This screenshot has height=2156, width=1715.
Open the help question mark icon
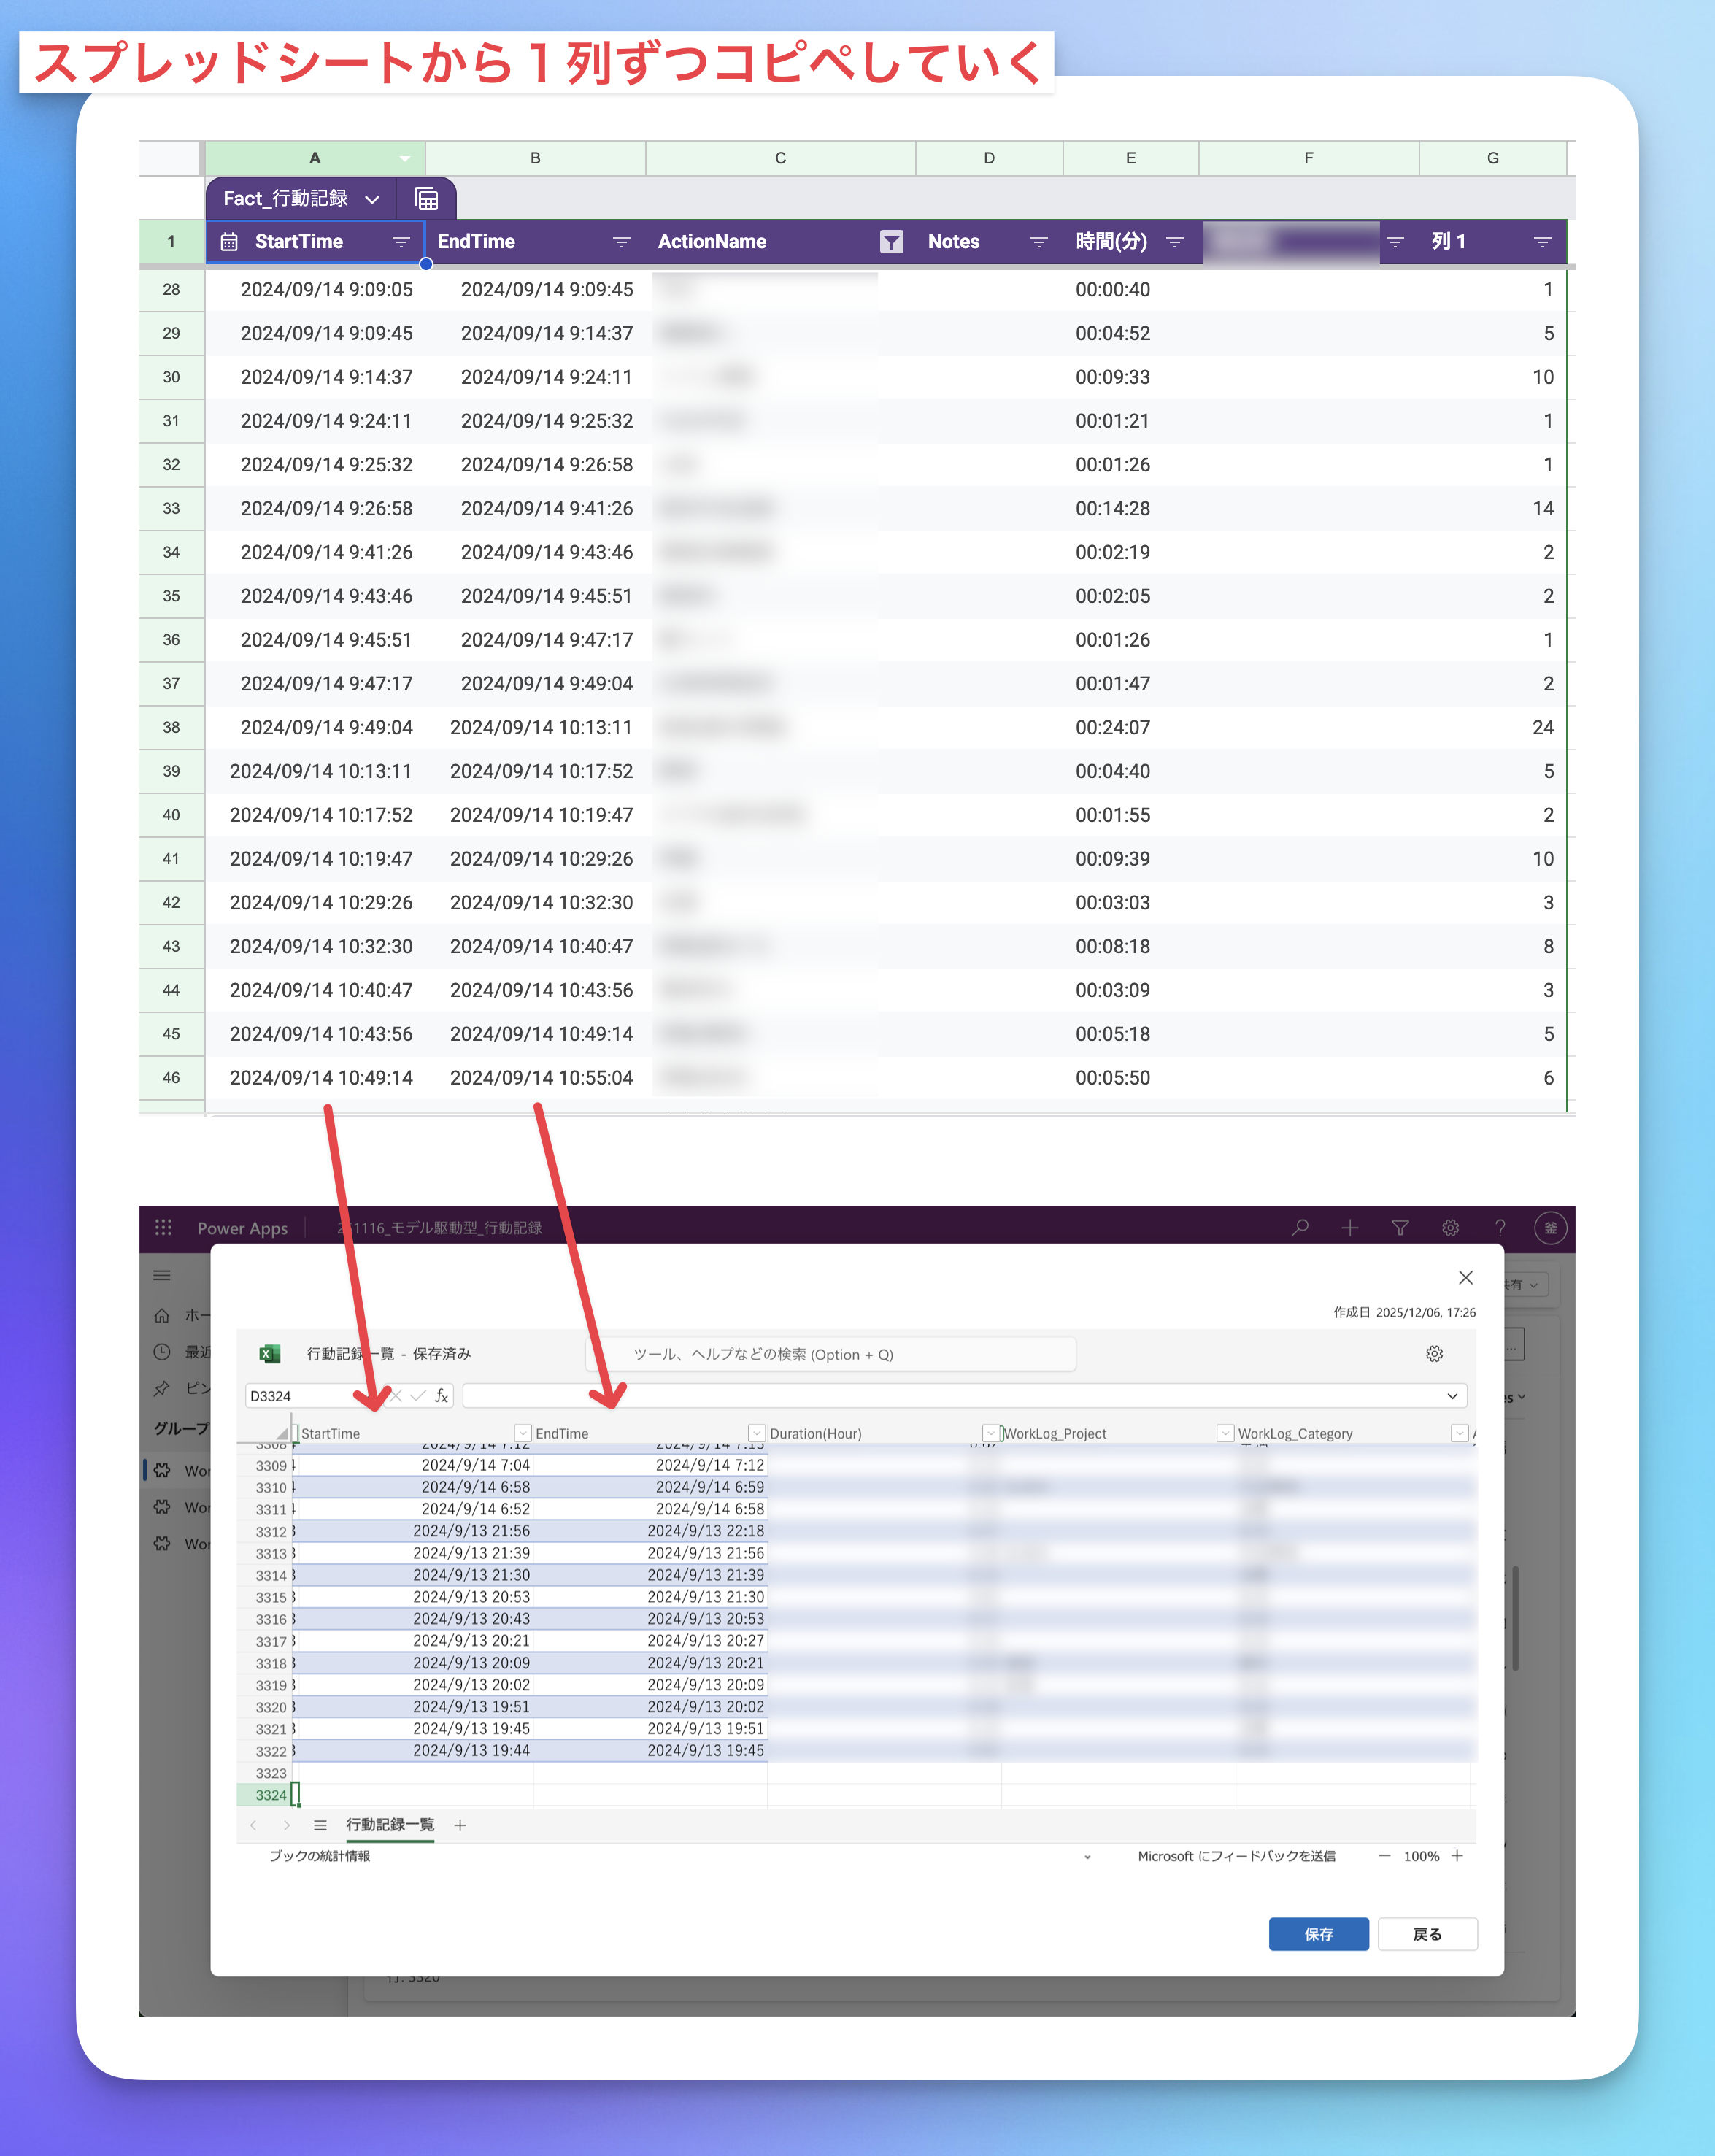(x=1500, y=1227)
